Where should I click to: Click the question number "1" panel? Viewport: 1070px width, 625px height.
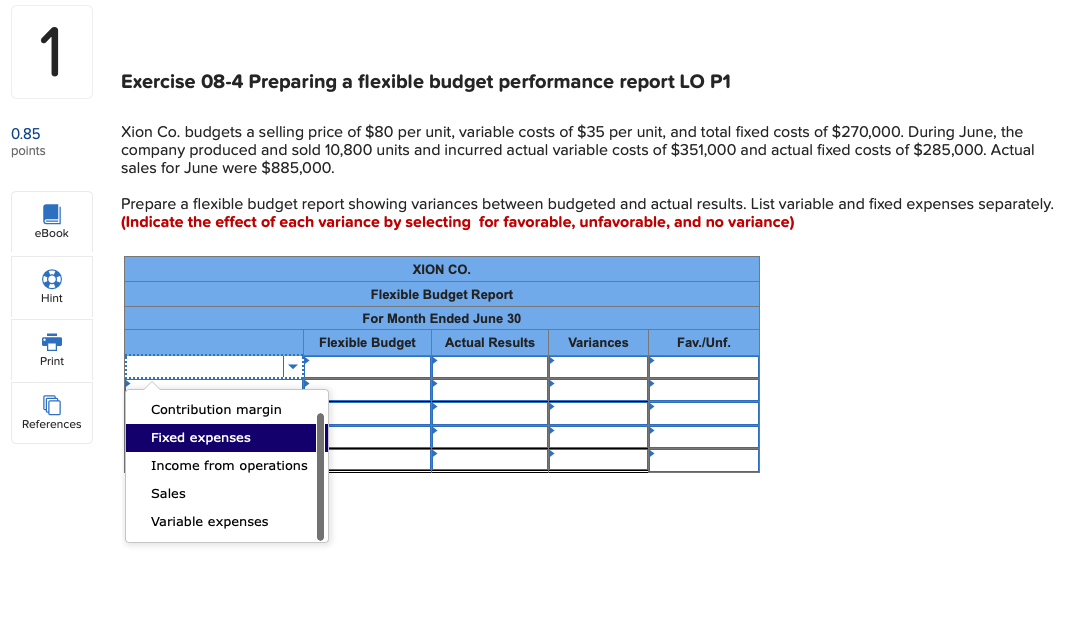51,51
